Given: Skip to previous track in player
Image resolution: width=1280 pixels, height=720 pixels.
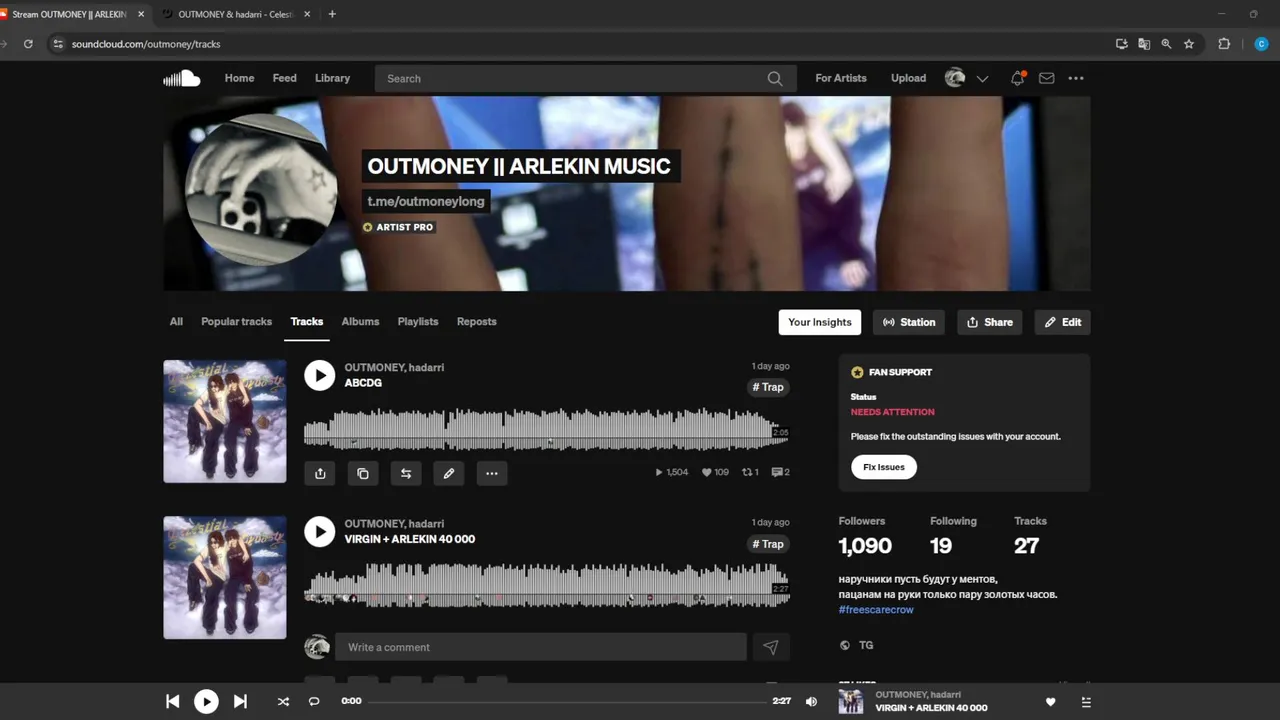Looking at the screenshot, I should [172, 701].
